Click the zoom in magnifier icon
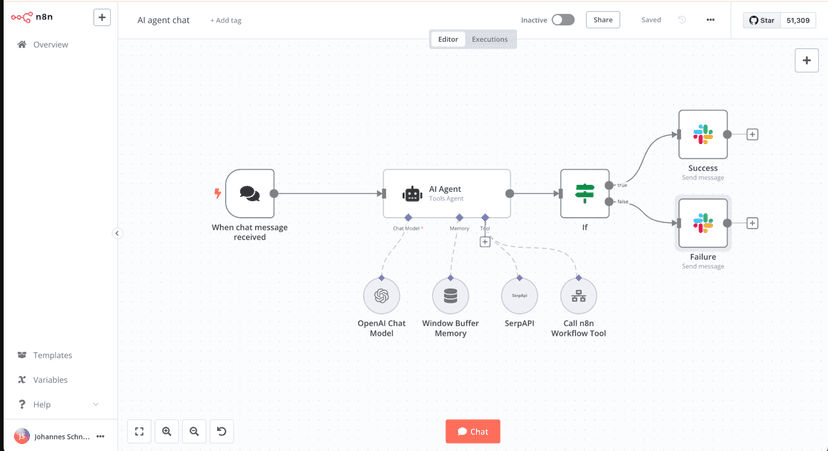 [167, 432]
